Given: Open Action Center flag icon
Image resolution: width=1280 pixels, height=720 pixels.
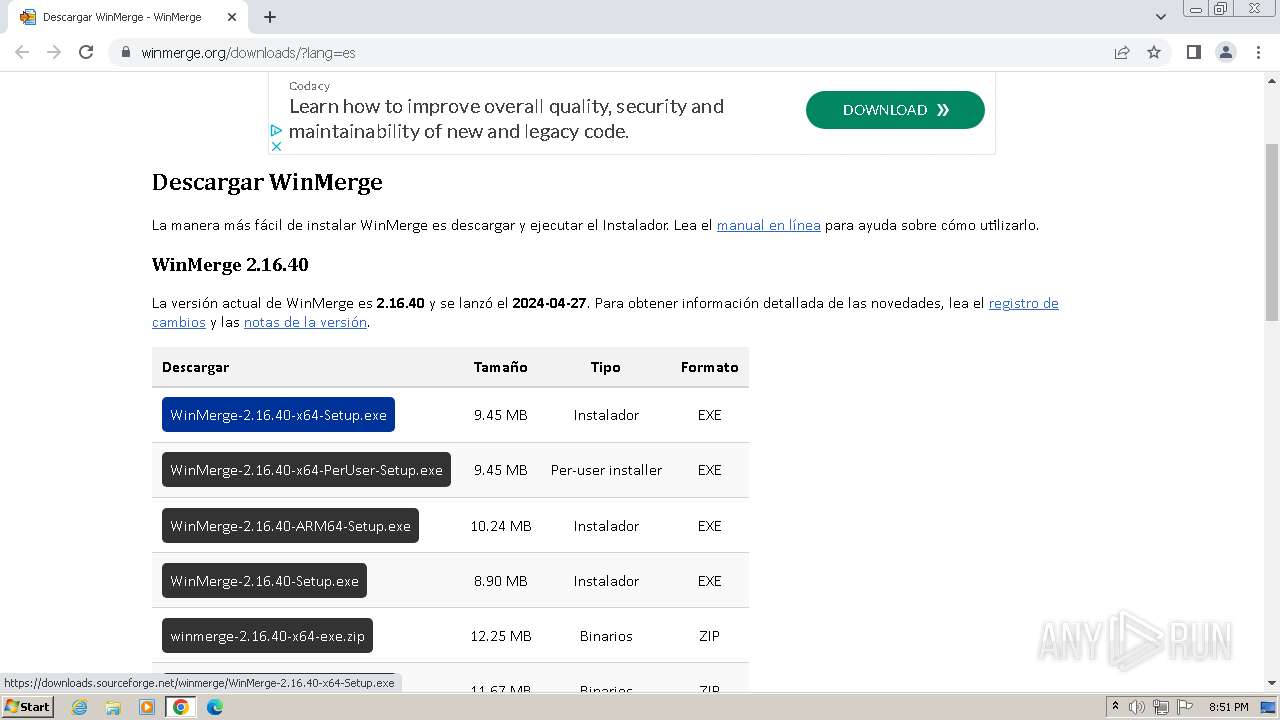Looking at the screenshot, I should (1183, 707).
